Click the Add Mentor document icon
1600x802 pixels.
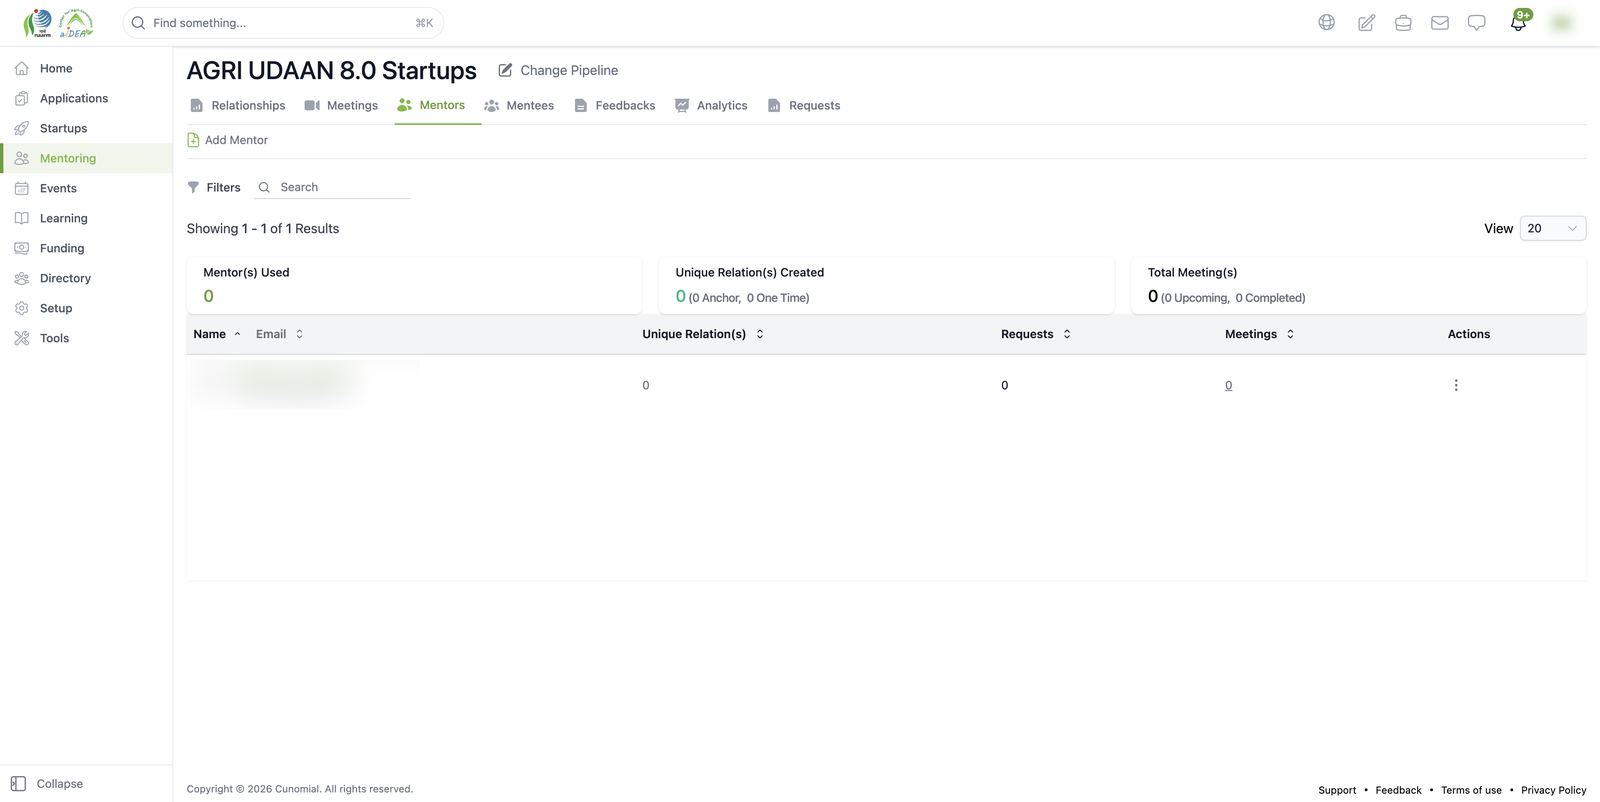coord(193,140)
